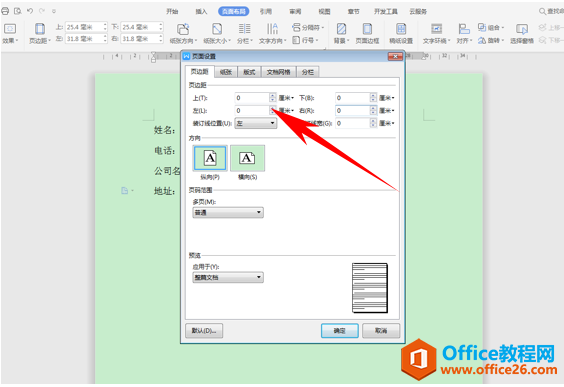
Task: Switch to the 章节 ribbon tab
Action: tap(354, 12)
